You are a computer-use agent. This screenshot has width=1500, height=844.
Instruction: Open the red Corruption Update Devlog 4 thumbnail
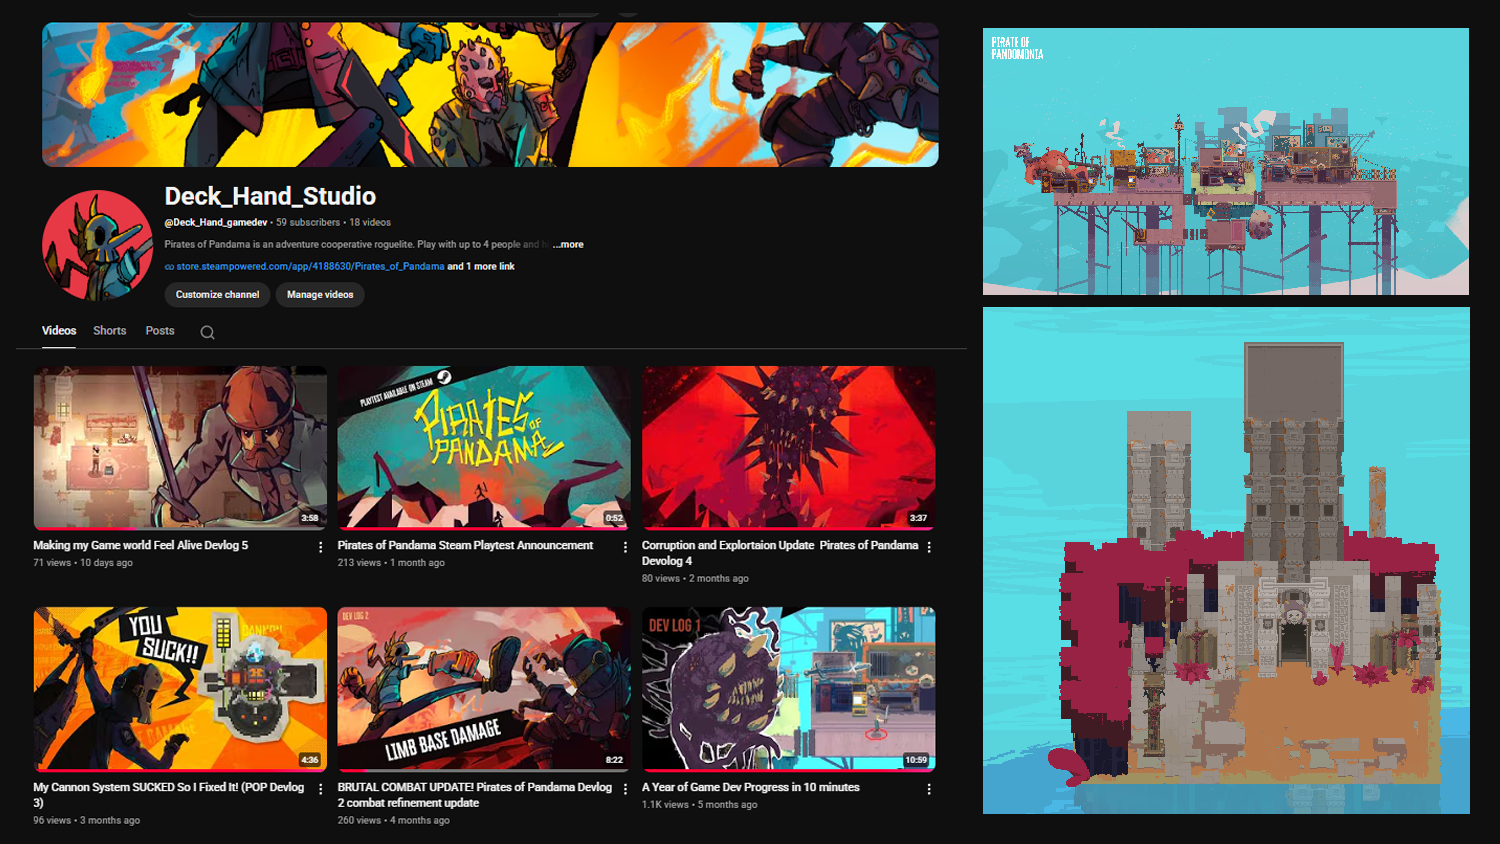(x=789, y=448)
